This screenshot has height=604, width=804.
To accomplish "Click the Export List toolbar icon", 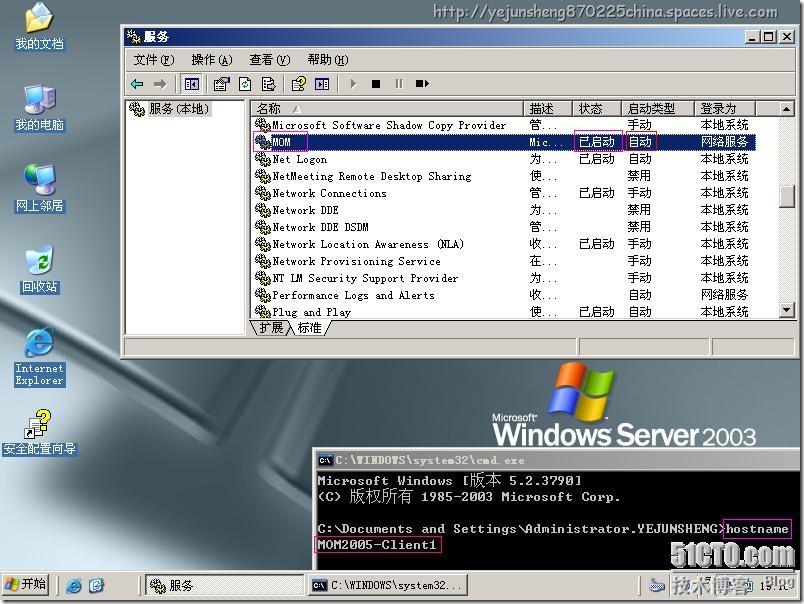I will (268, 84).
